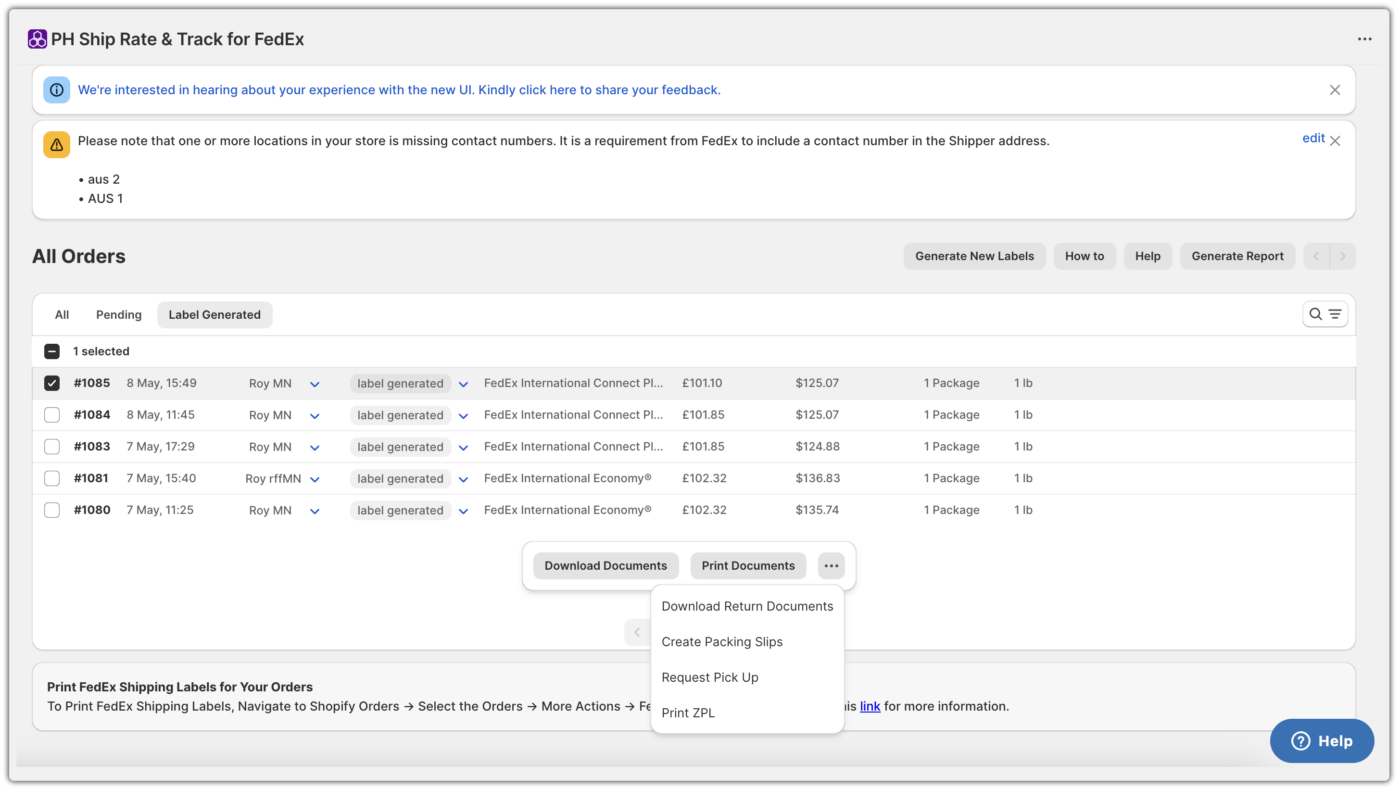Click Print Documents button
Viewport: 1400px width, 788px height.
[748, 566]
